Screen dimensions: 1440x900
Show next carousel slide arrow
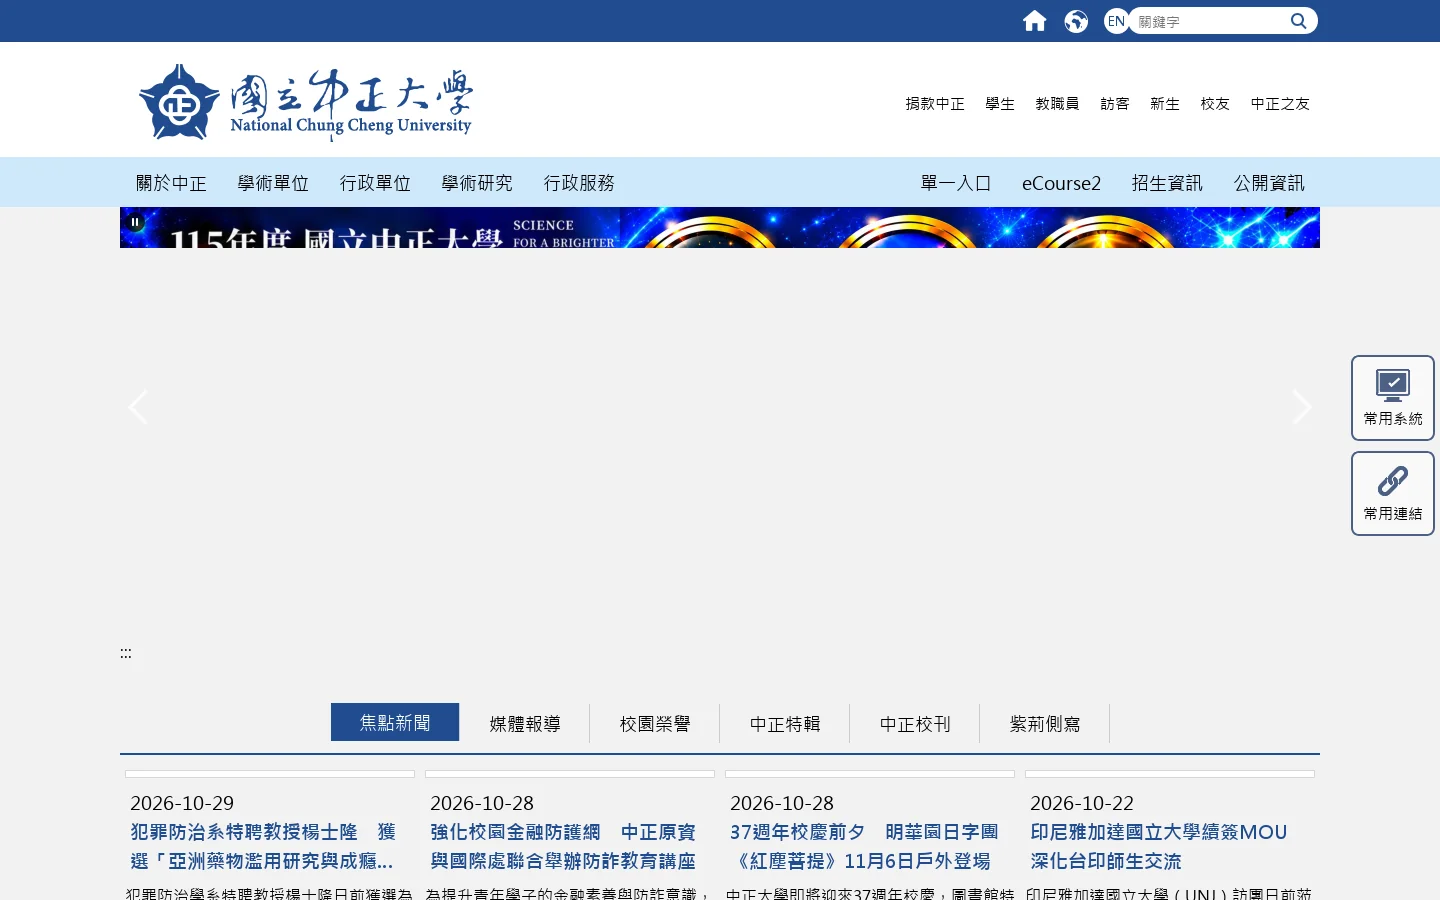point(1301,407)
